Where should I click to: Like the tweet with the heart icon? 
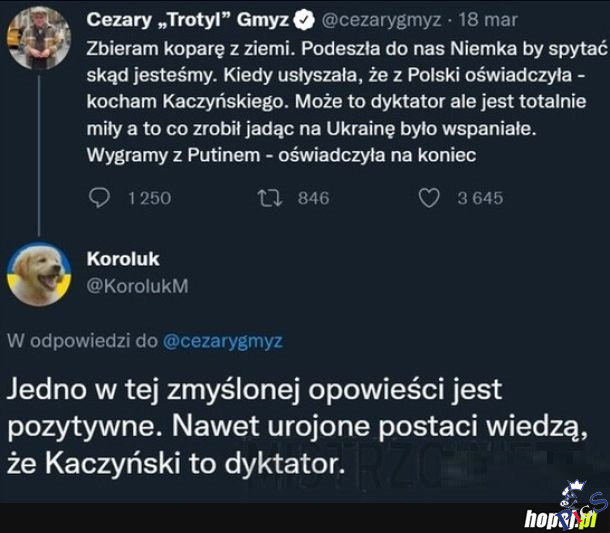click(x=429, y=198)
